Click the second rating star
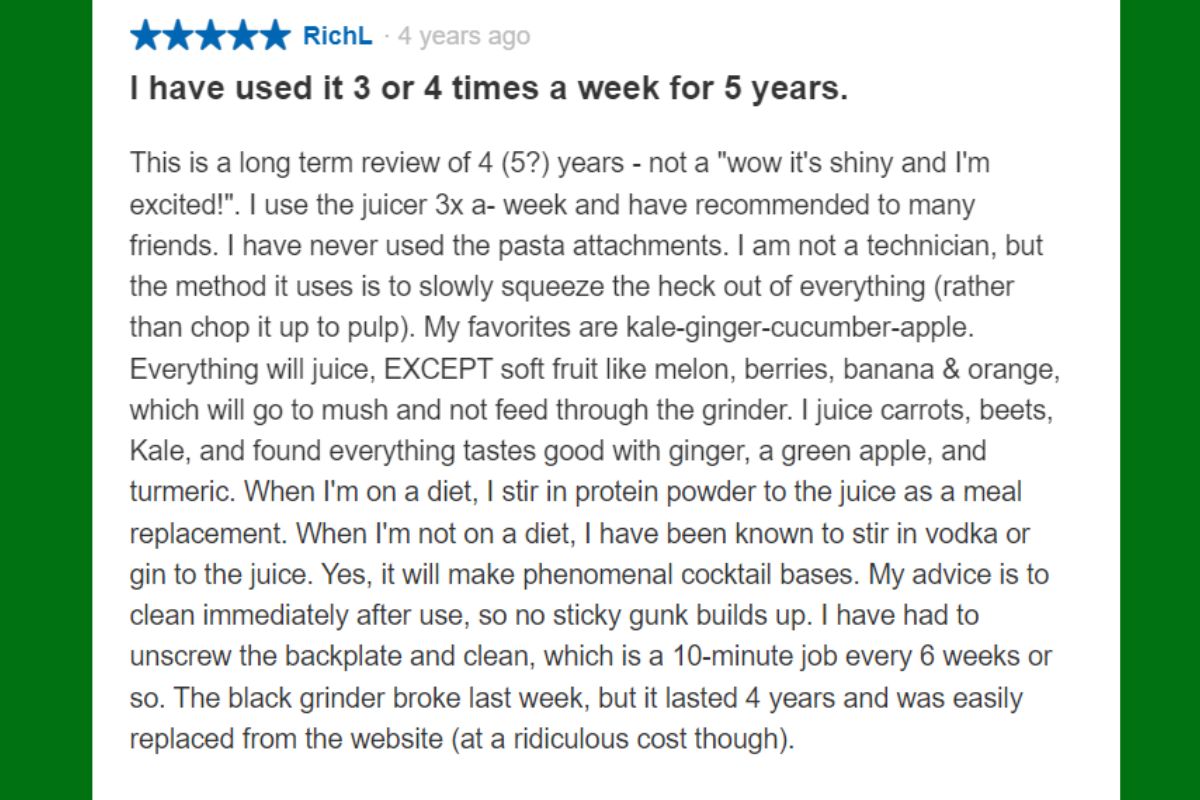The image size is (1200, 800). pyautogui.click(x=178, y=37)
